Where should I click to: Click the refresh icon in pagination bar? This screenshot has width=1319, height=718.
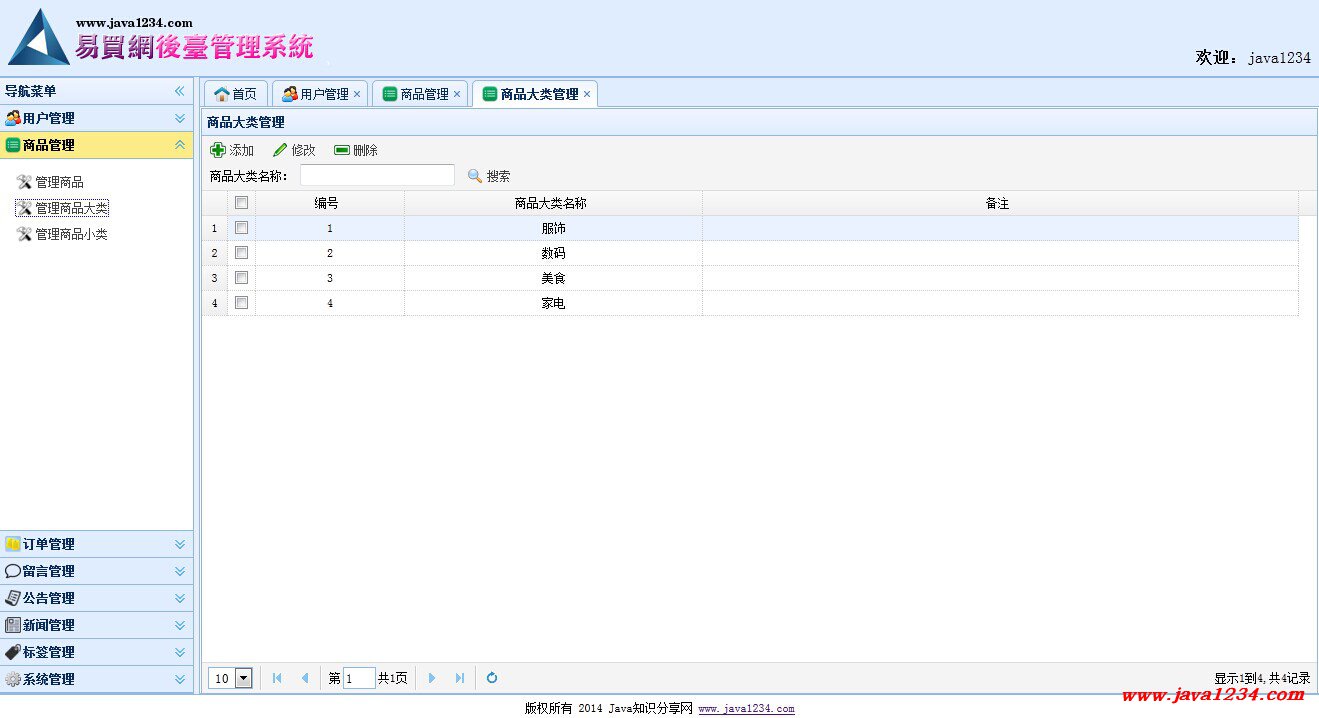click(x=492, y=678)
